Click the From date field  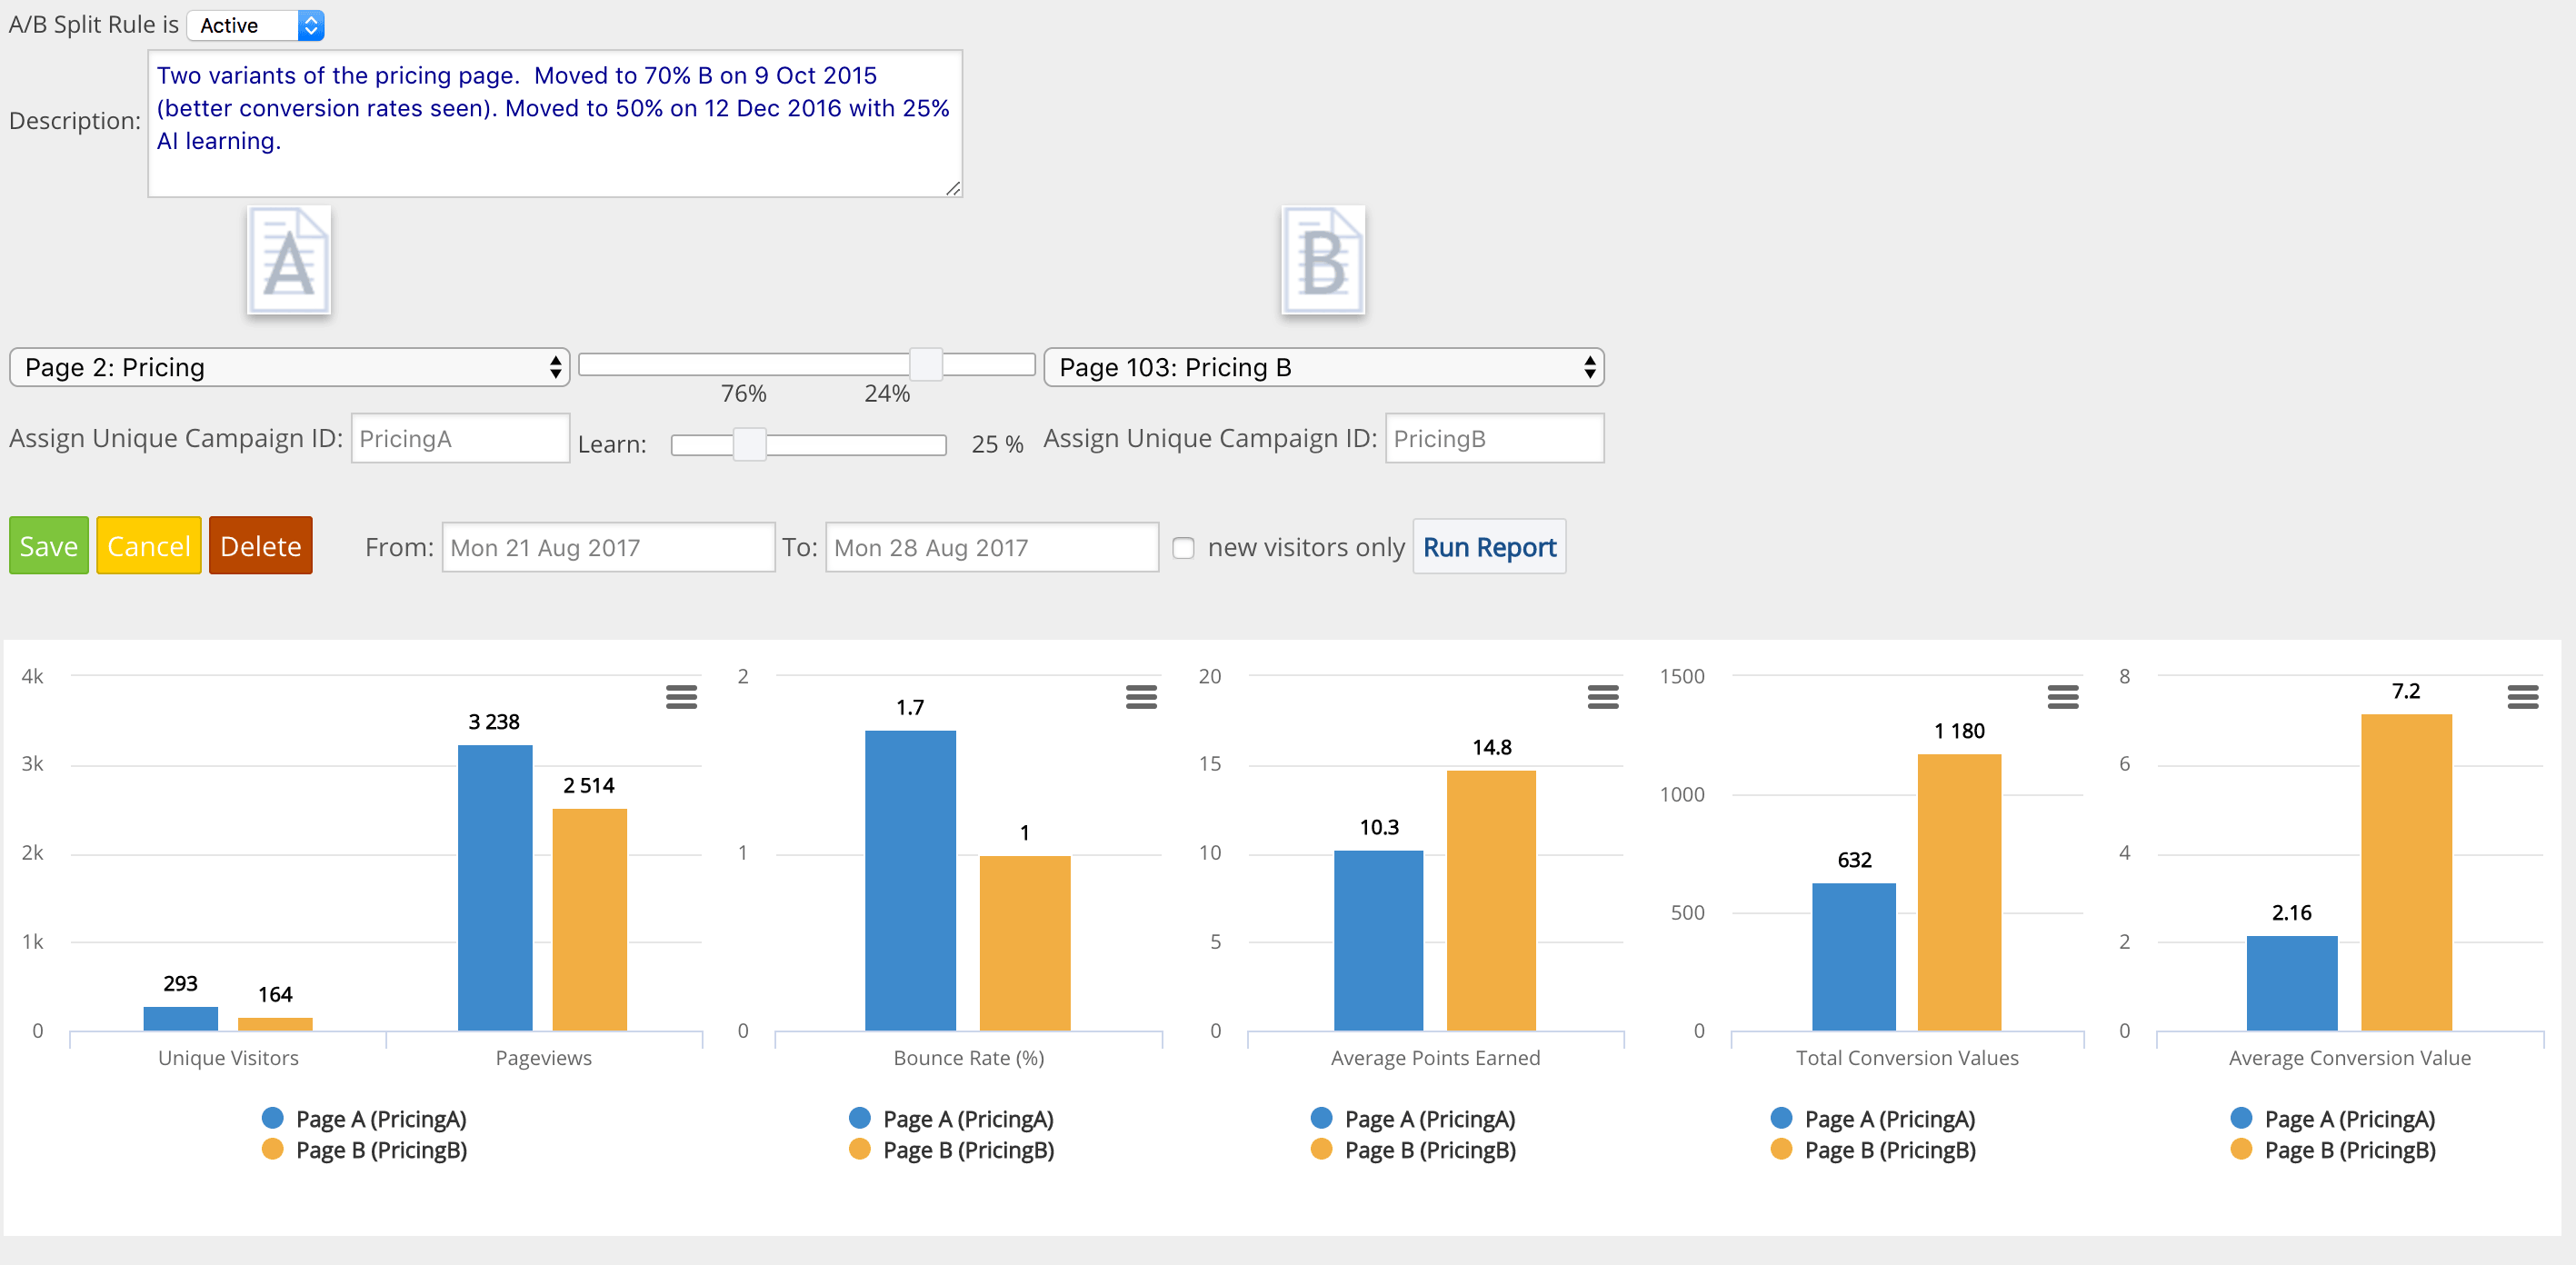(607, 548)
